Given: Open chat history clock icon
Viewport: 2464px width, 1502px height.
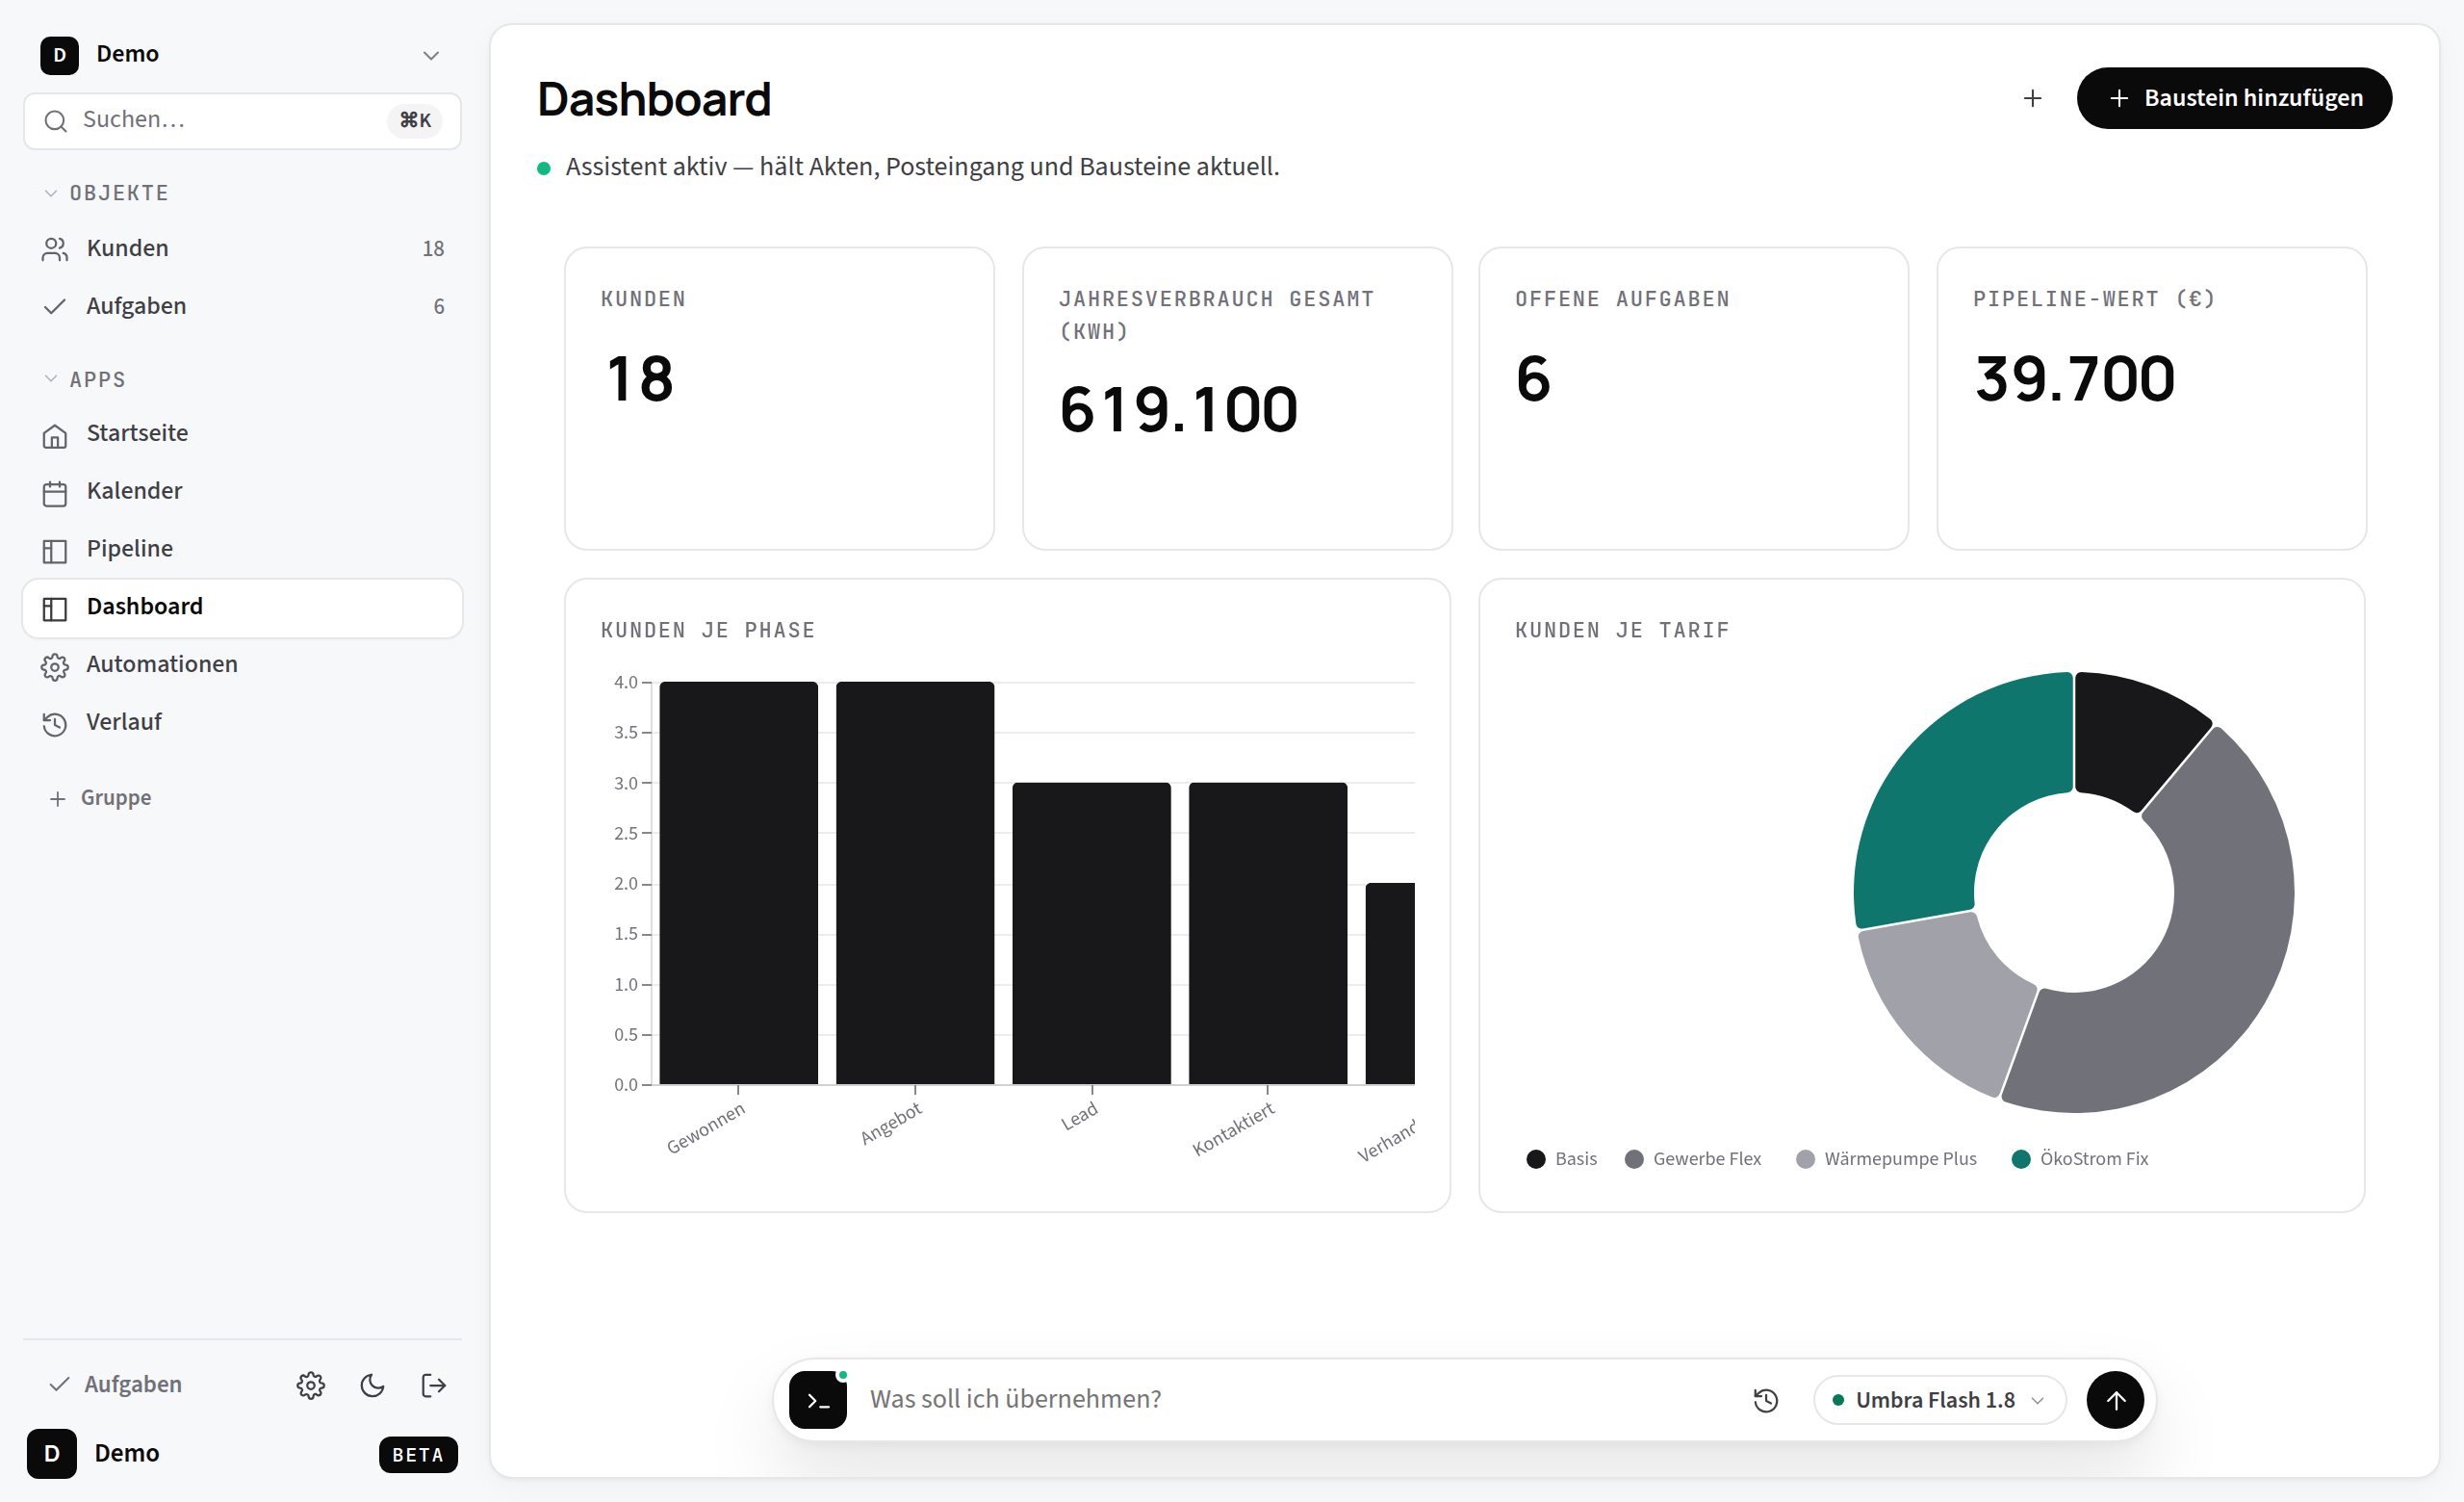Looking at the screenshot, I should pyautogui.click(x=1766, y=1400).
